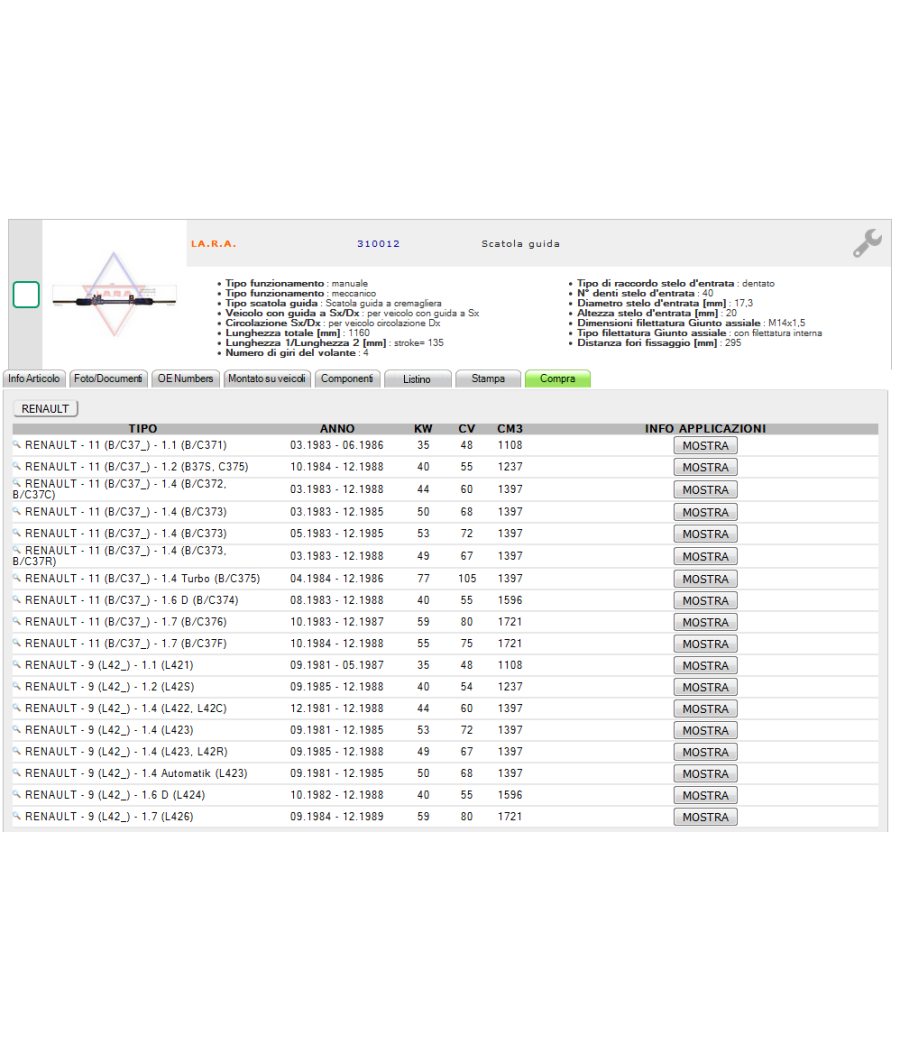Click the TIPO column header
This screenshot has height=1050, width=900.
(143, 429)
